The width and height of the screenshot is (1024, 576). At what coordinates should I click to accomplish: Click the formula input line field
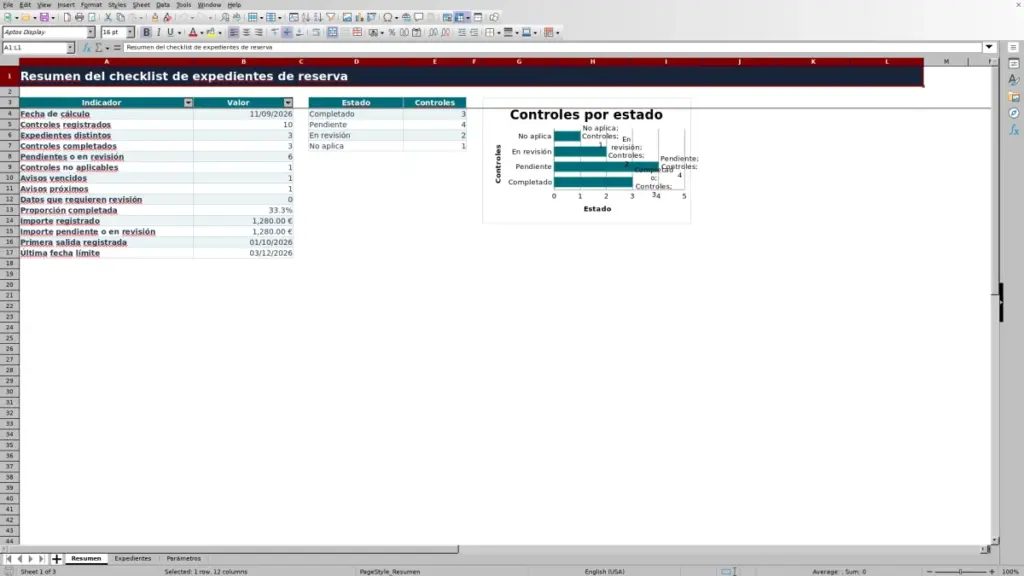pyautogui.click(x=552, y=47)
